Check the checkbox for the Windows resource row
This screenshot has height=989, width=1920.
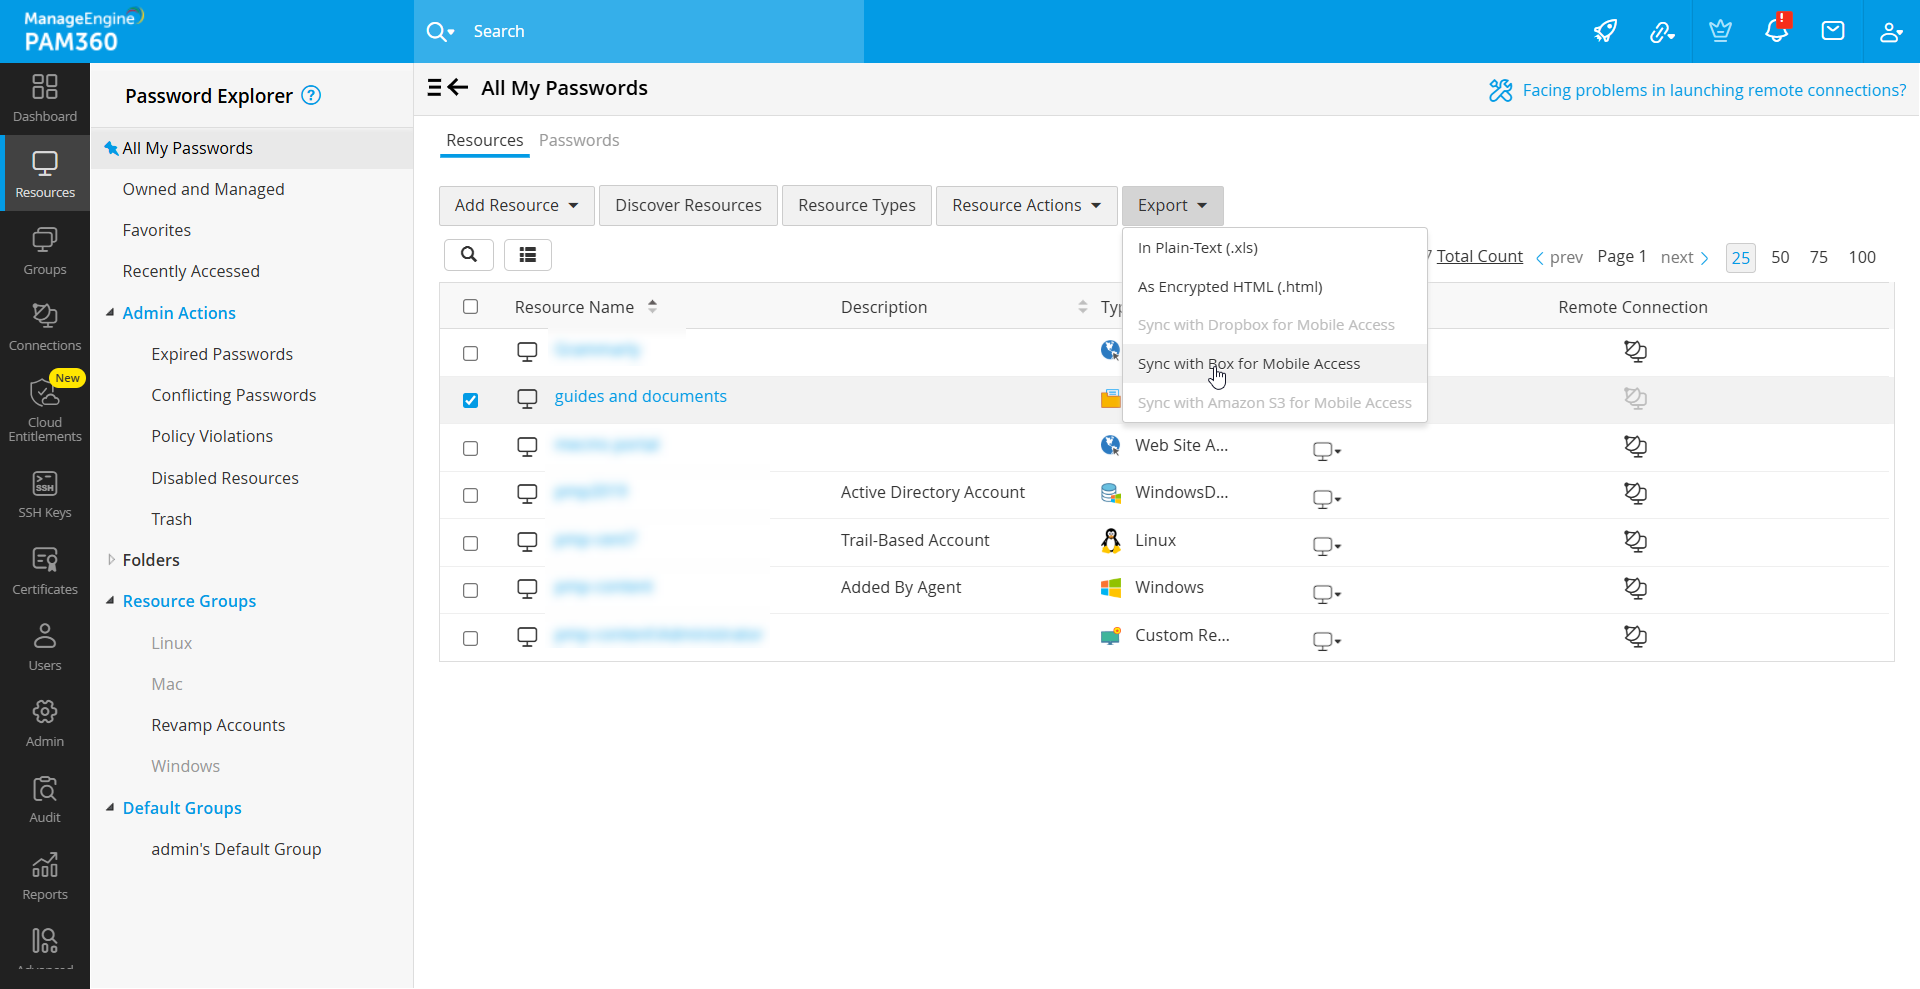[471, 590]
